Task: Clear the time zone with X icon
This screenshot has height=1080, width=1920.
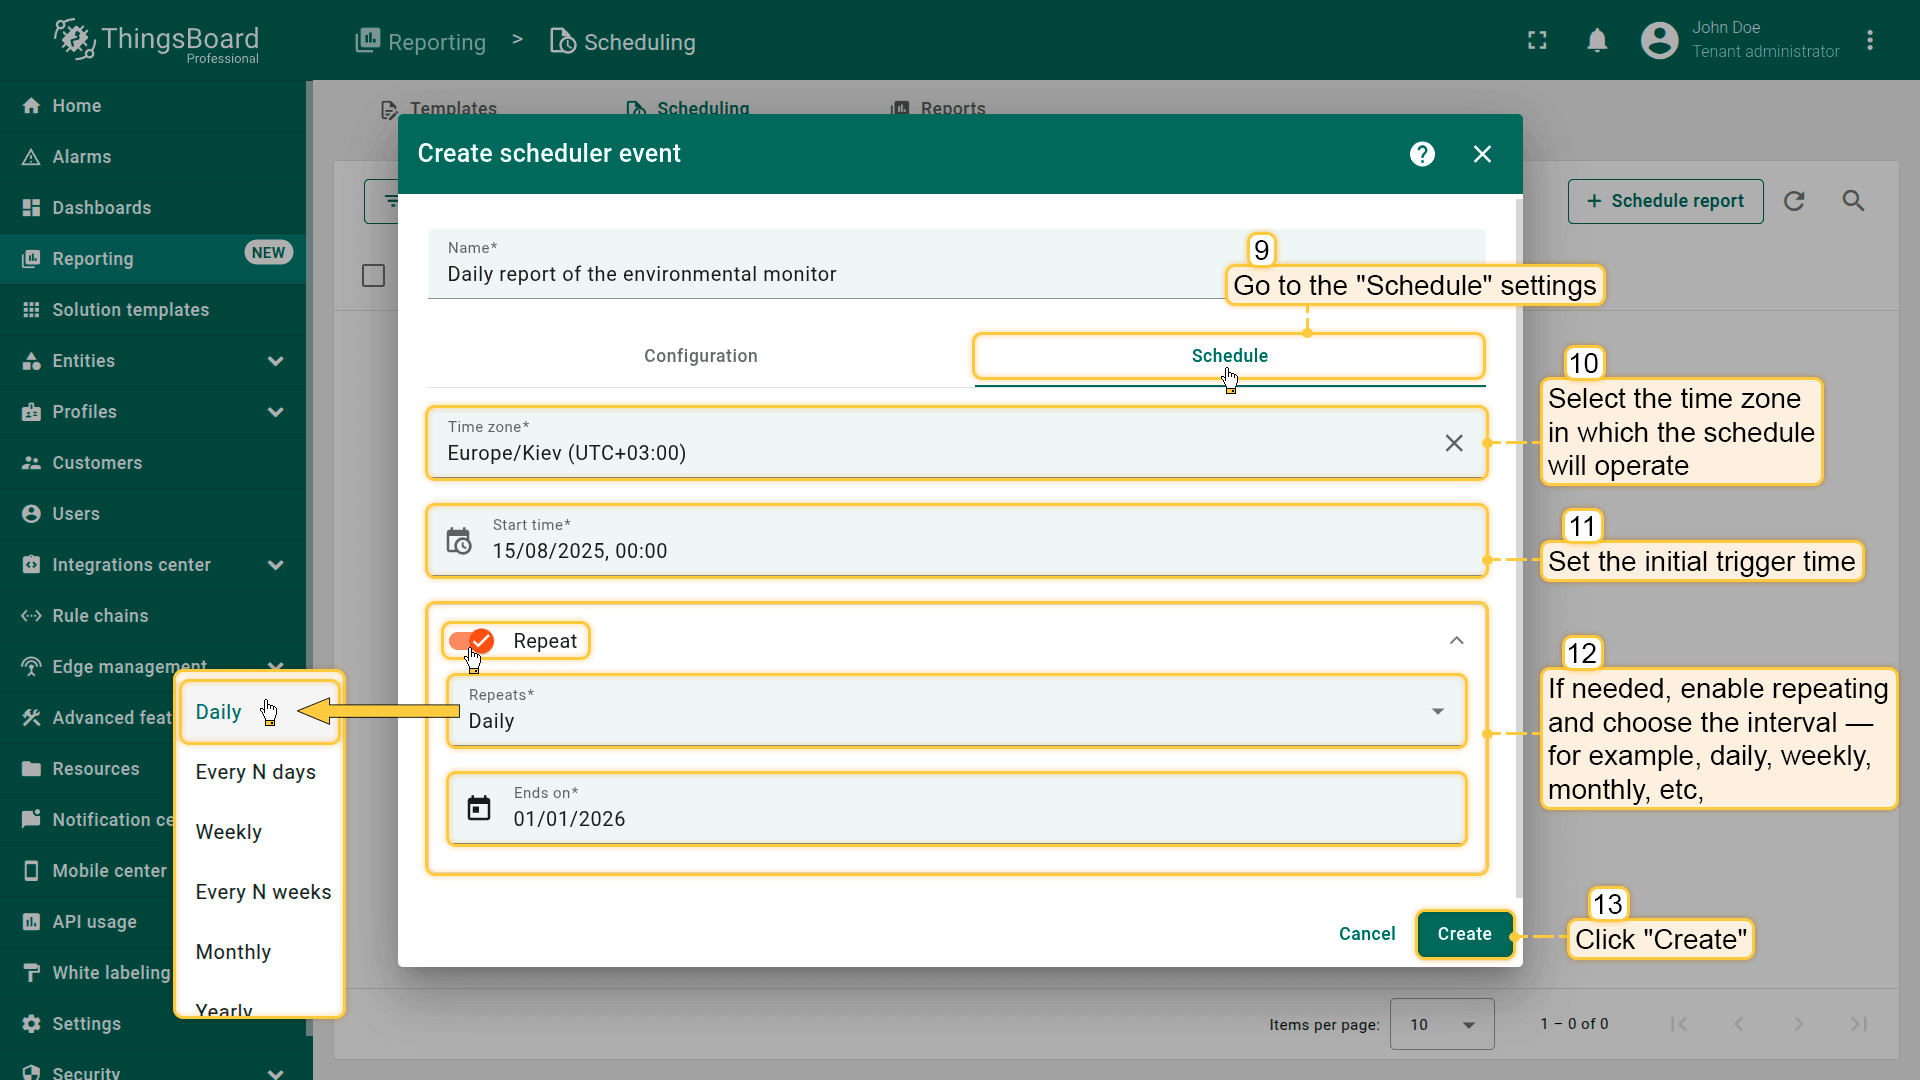Action: click(x=1454, y=443)
